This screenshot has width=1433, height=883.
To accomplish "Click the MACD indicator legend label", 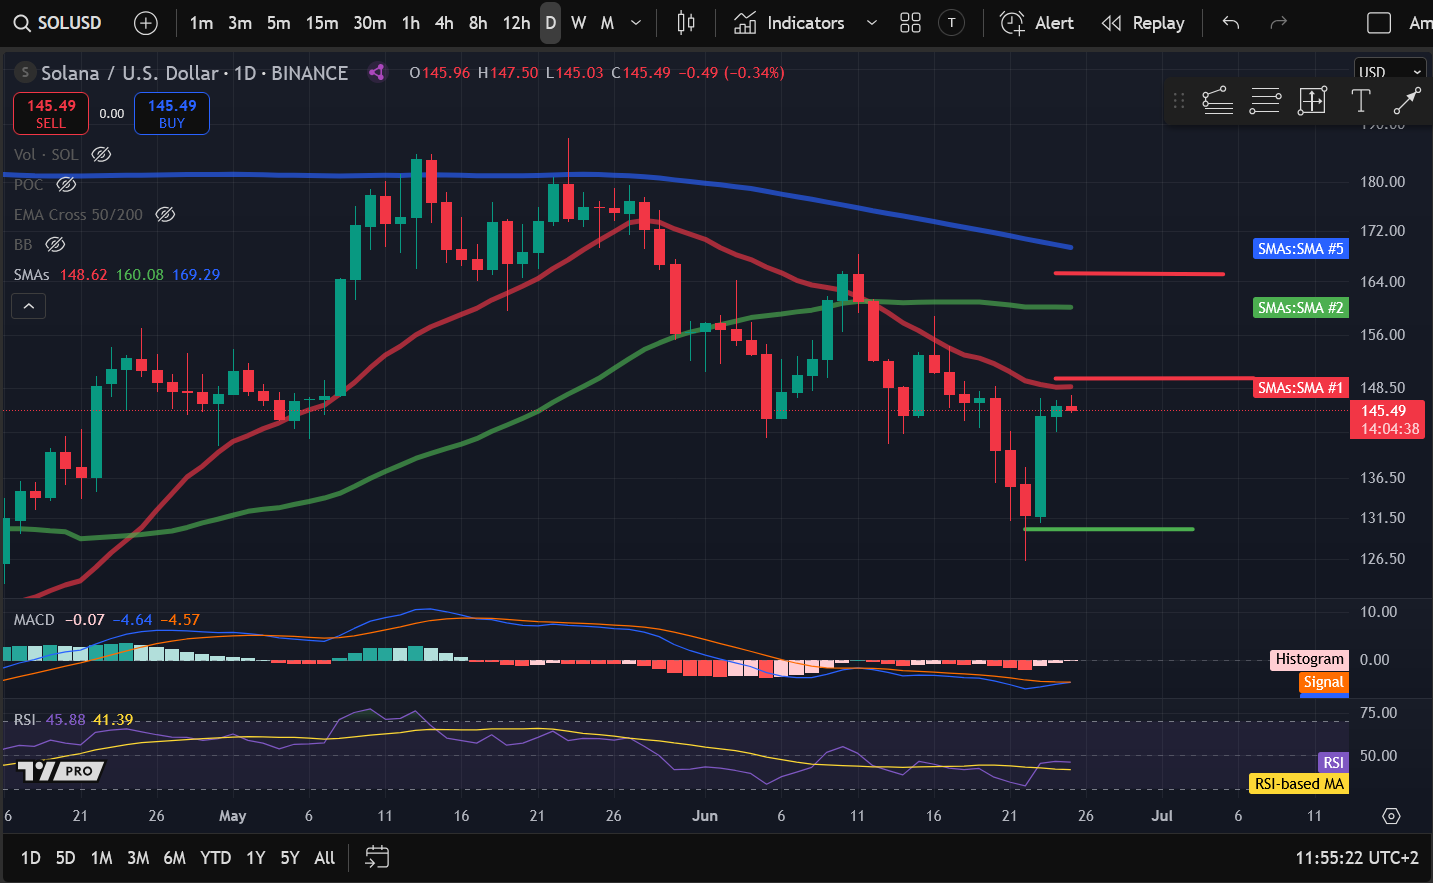I will pyautogui.click(x=34, y=620).
